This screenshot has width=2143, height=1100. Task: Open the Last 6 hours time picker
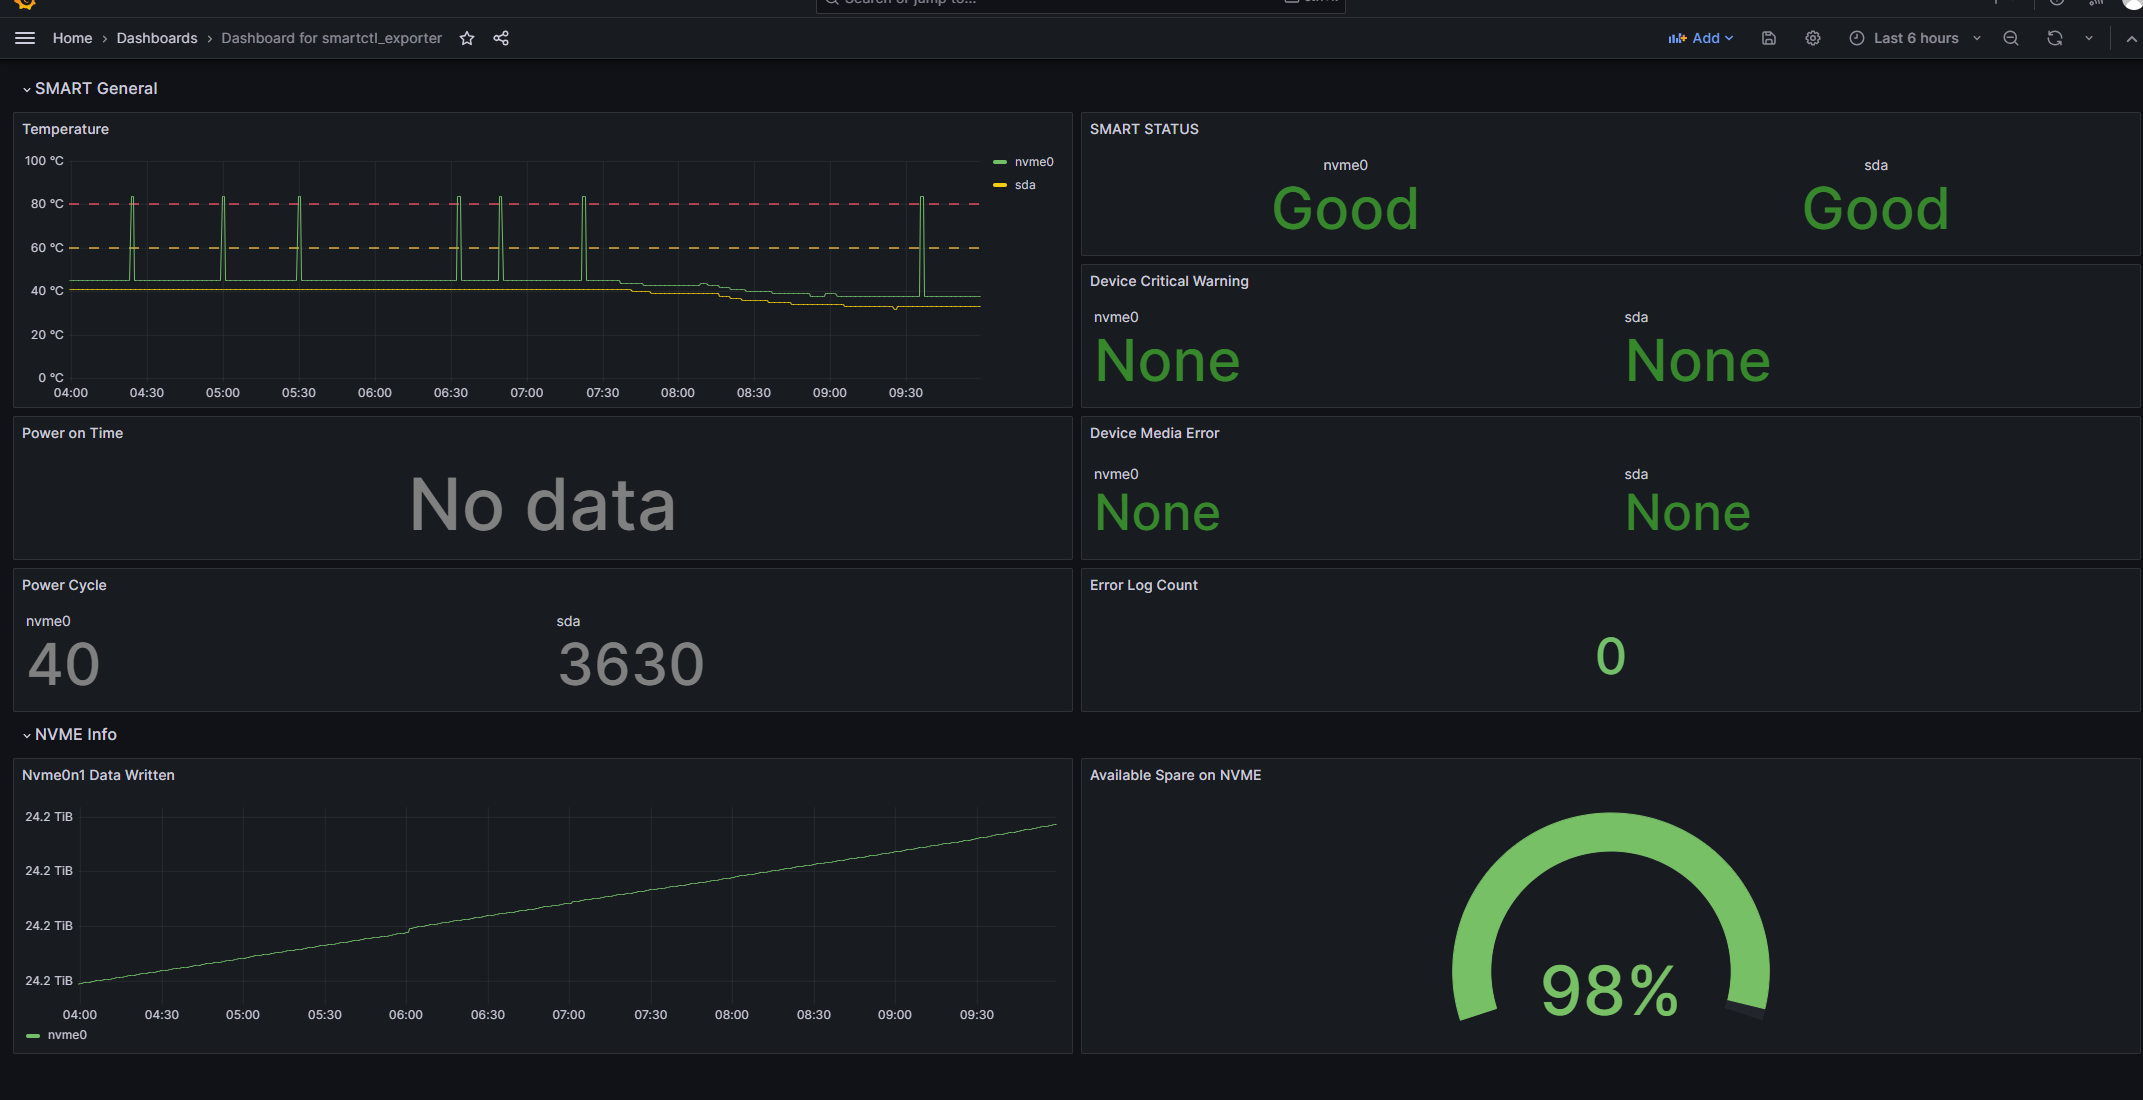[x=1914, y=38]
